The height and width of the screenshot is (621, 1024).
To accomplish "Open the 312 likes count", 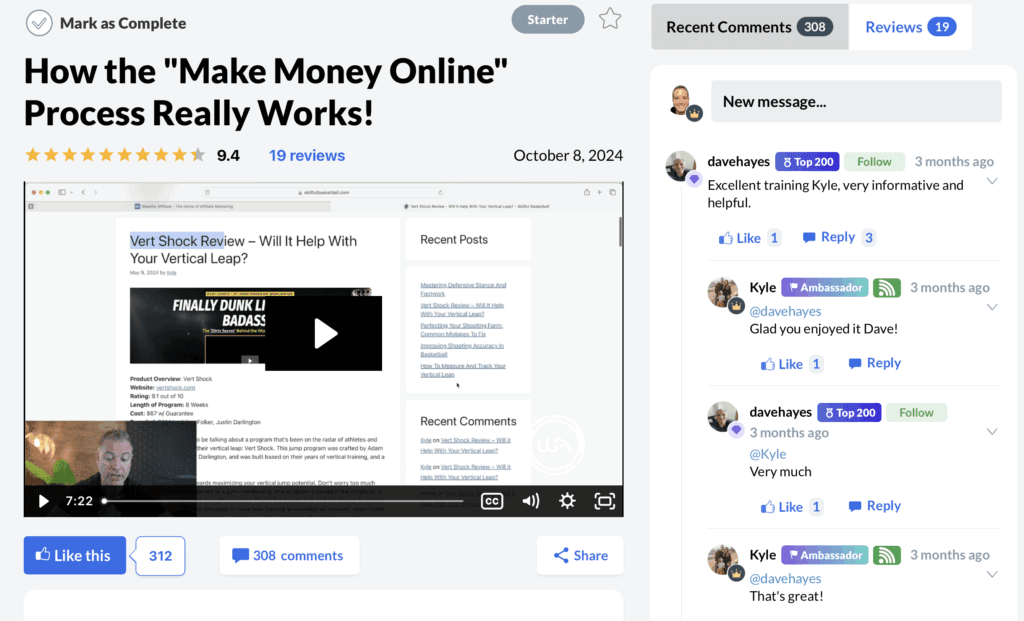I will pos(160,556).
